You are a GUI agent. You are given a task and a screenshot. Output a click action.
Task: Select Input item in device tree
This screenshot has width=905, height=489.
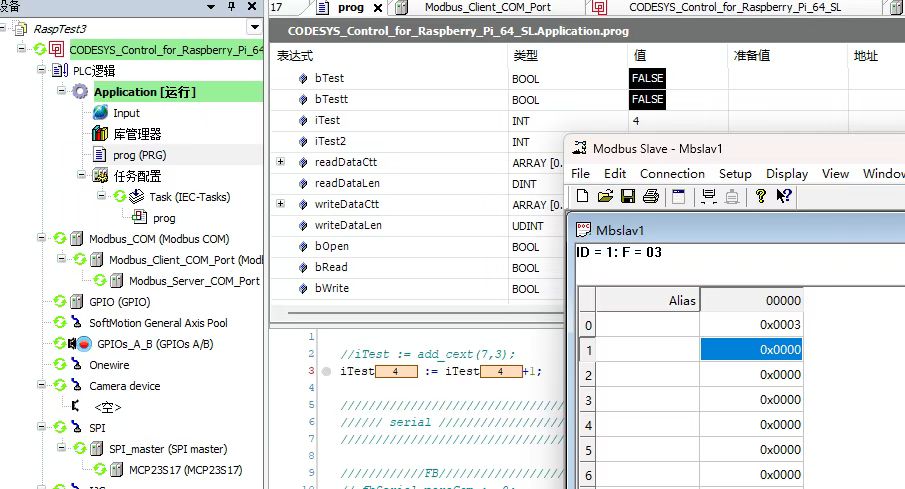point(126,113)
